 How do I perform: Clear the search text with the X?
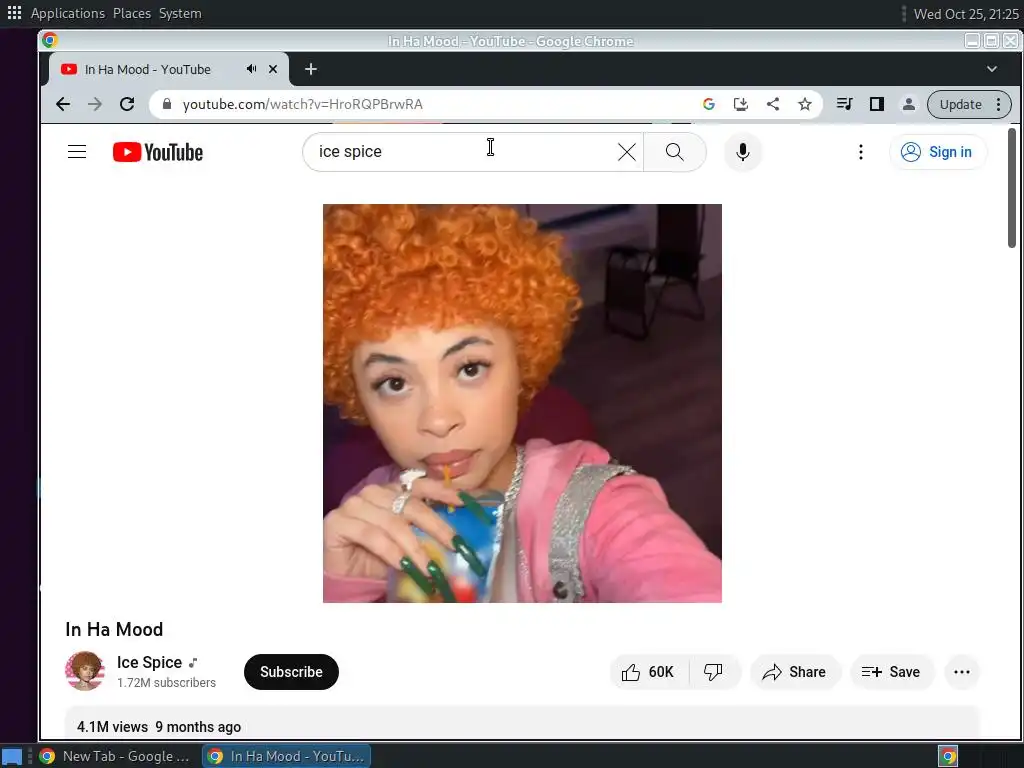pyautogui.click(x=626, y=152)
